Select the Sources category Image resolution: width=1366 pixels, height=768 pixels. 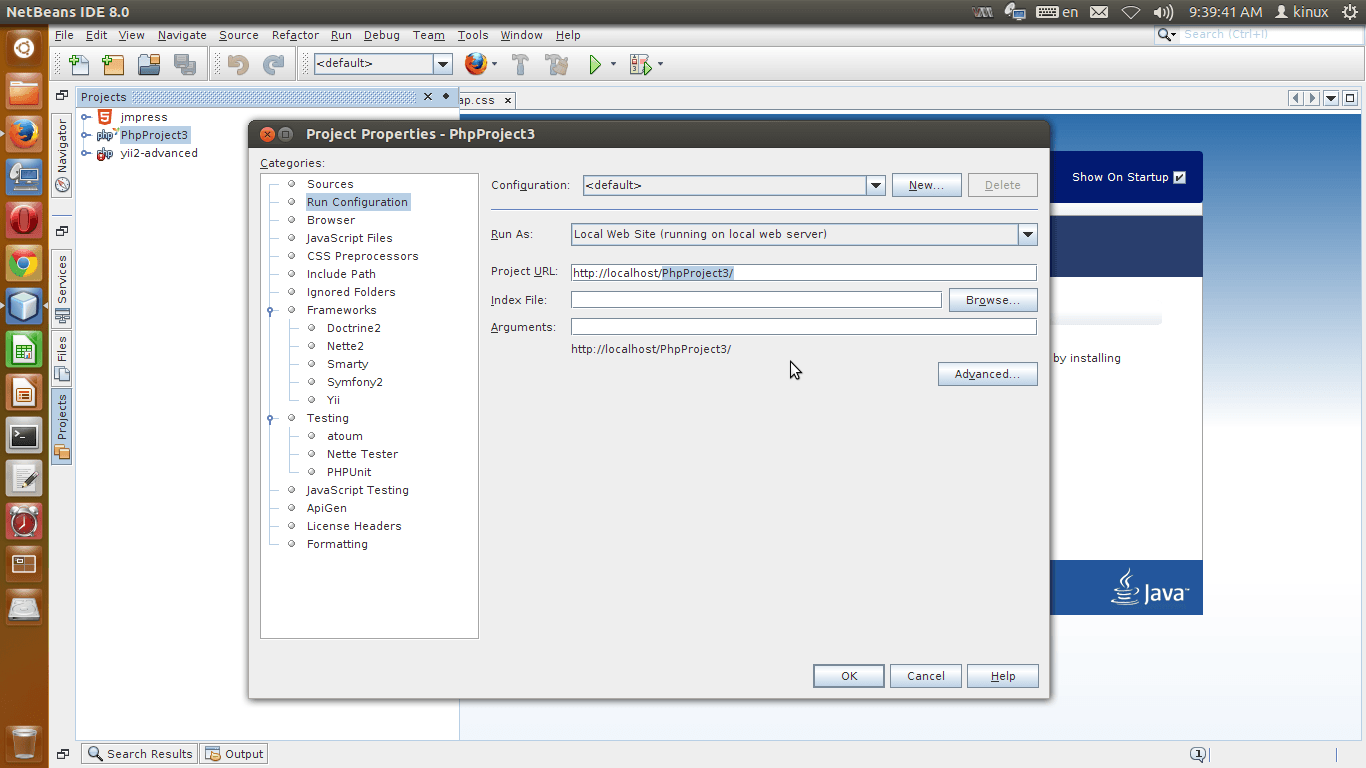point(330,184)
